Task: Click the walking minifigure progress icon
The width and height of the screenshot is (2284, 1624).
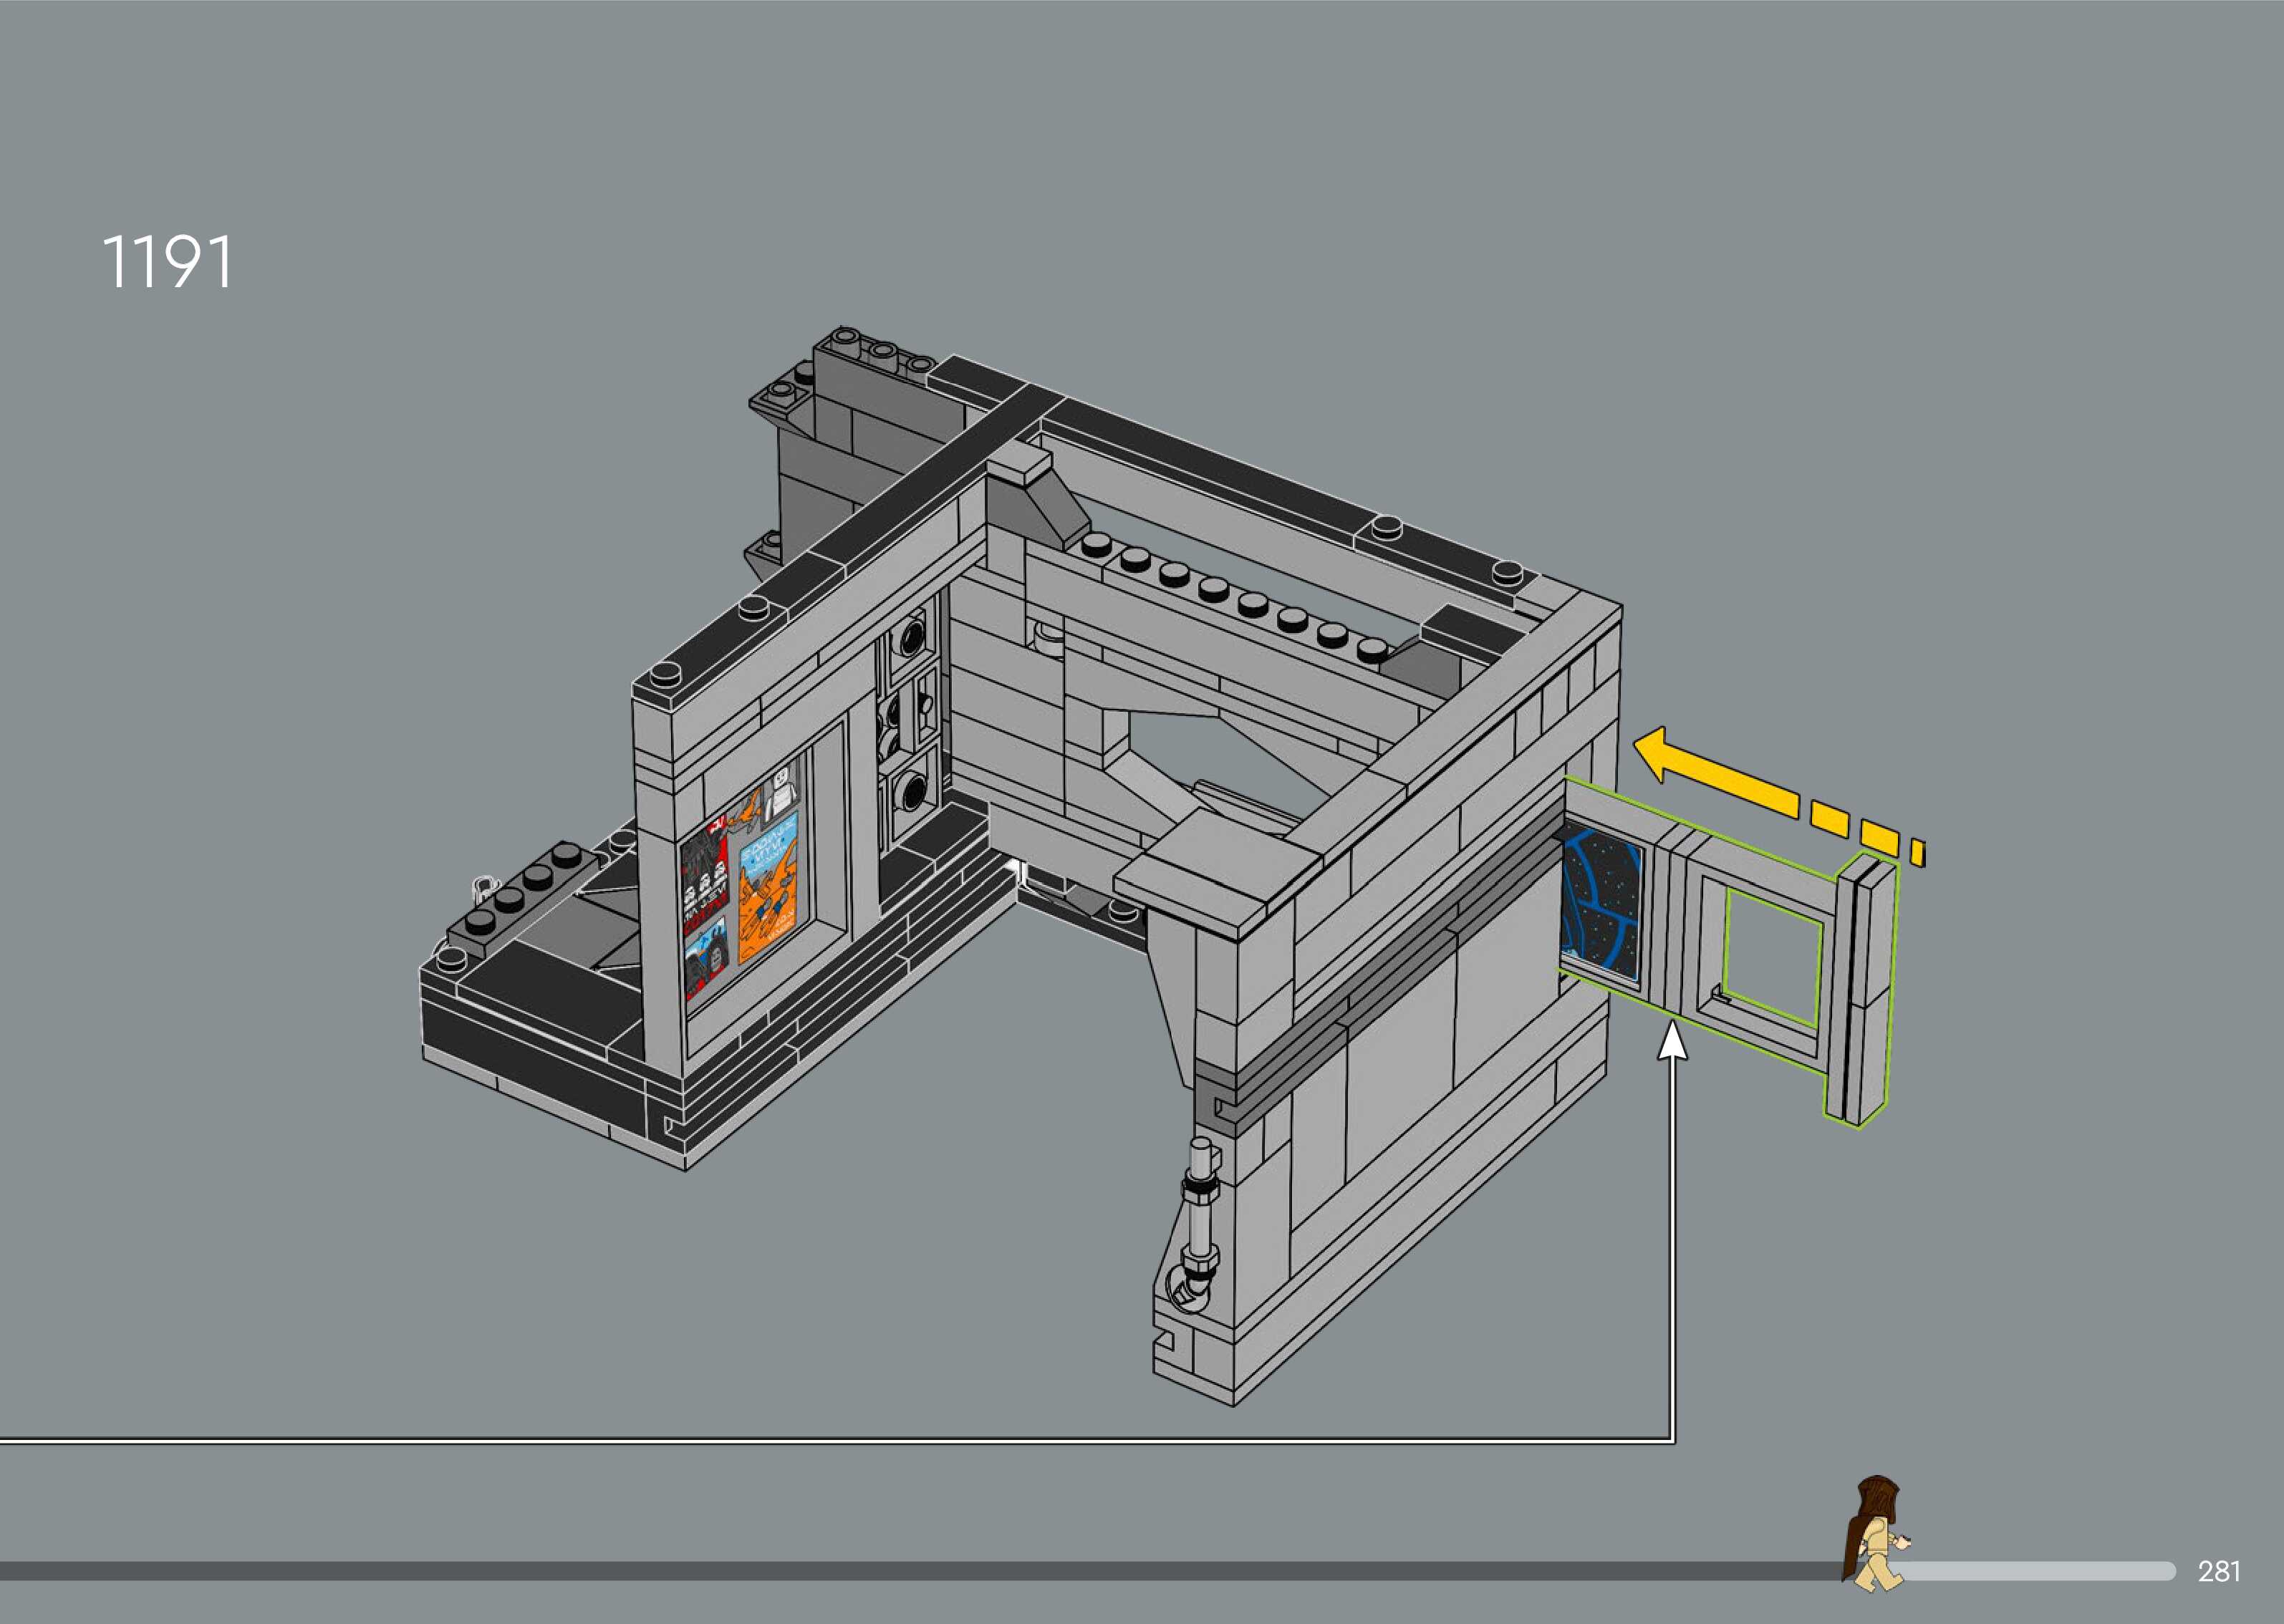Action: (x=1875, y=1533)
